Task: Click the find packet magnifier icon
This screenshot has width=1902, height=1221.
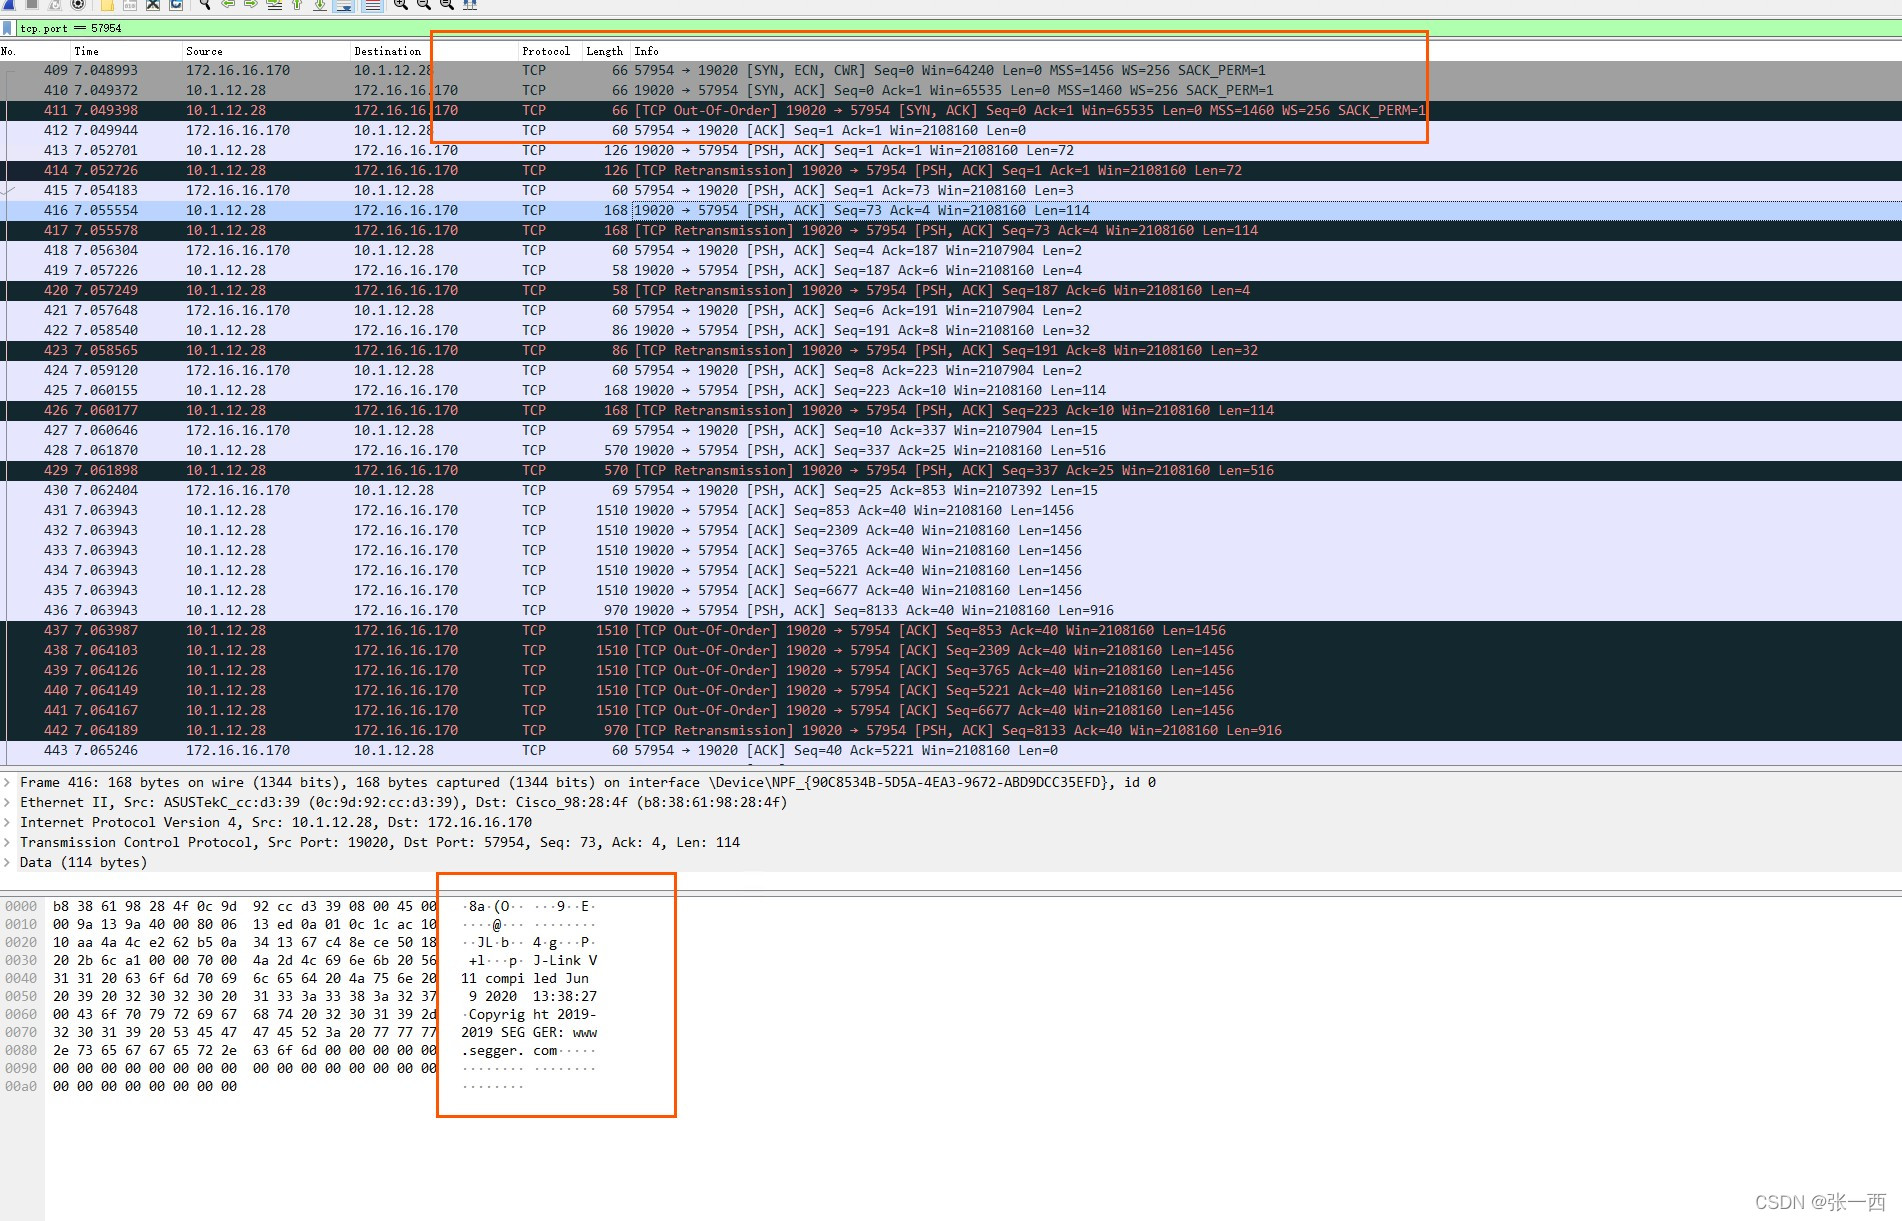Action: point(205,4)
